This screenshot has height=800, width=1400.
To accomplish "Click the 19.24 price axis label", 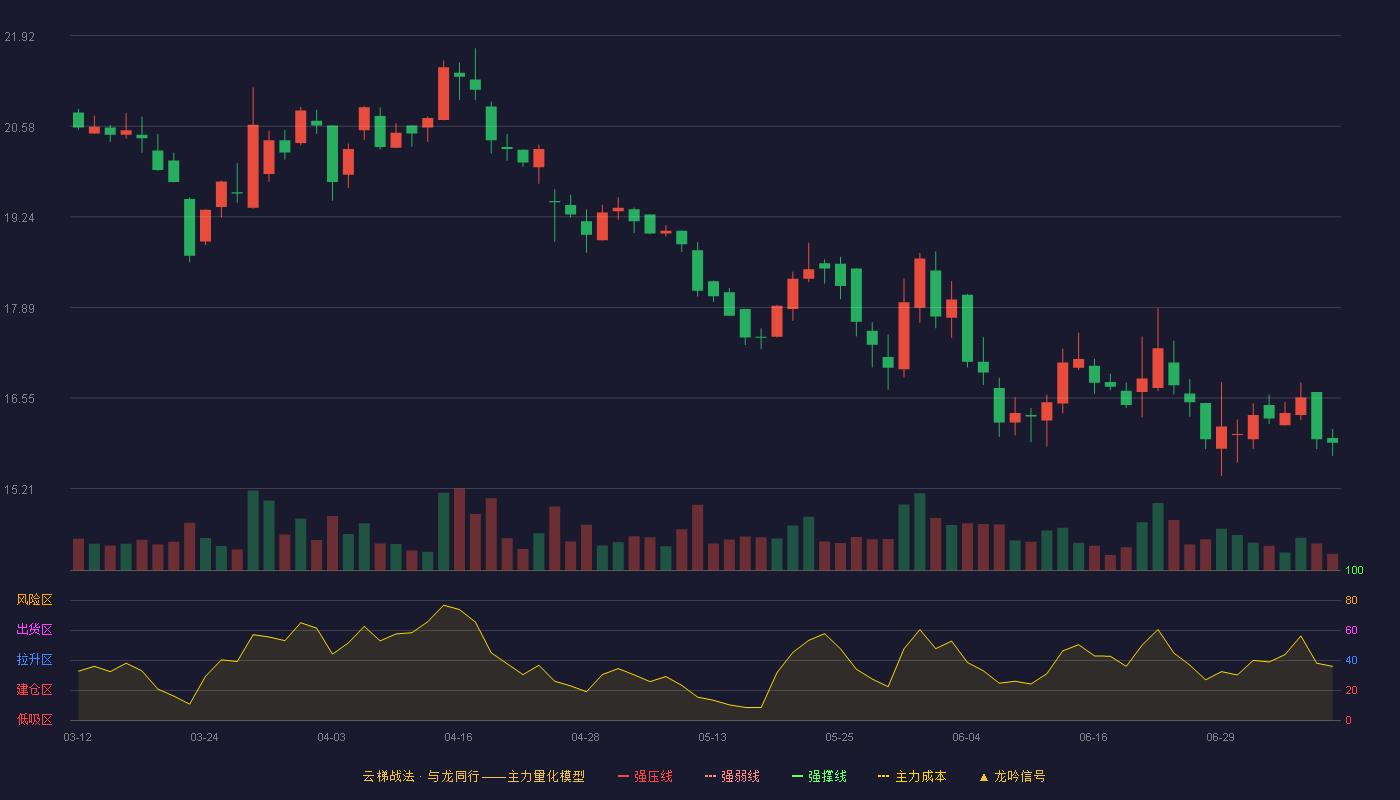I will click(19, 218).
